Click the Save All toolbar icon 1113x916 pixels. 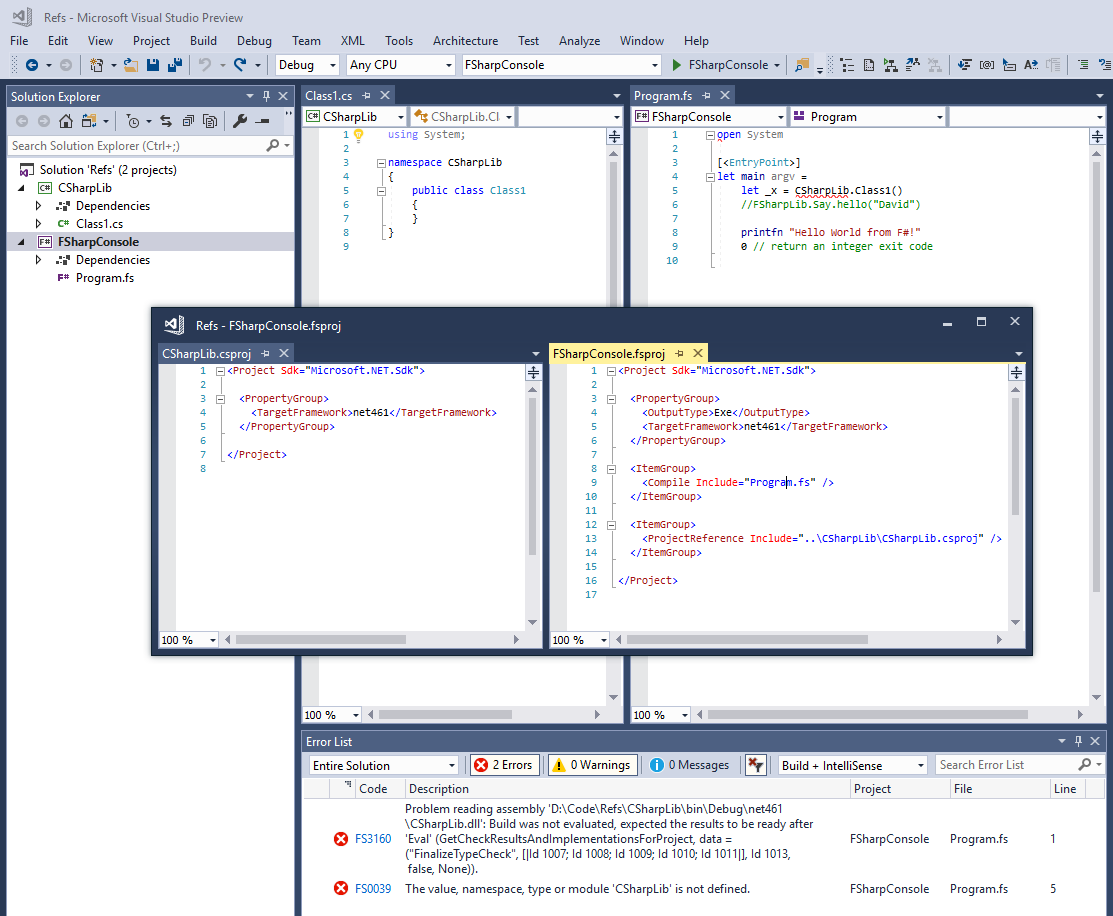click(x=174, y=65)
